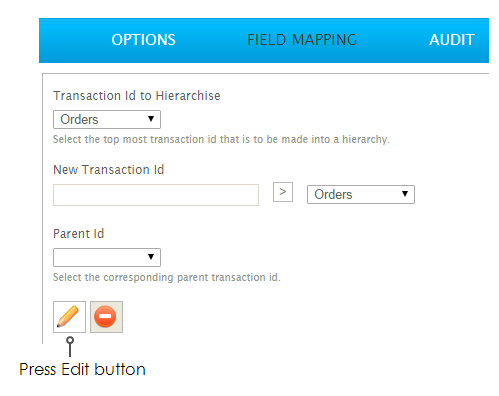
Task: Open the Transaction Id to Hierarchise dropdown
Action: tap(107, 119)
